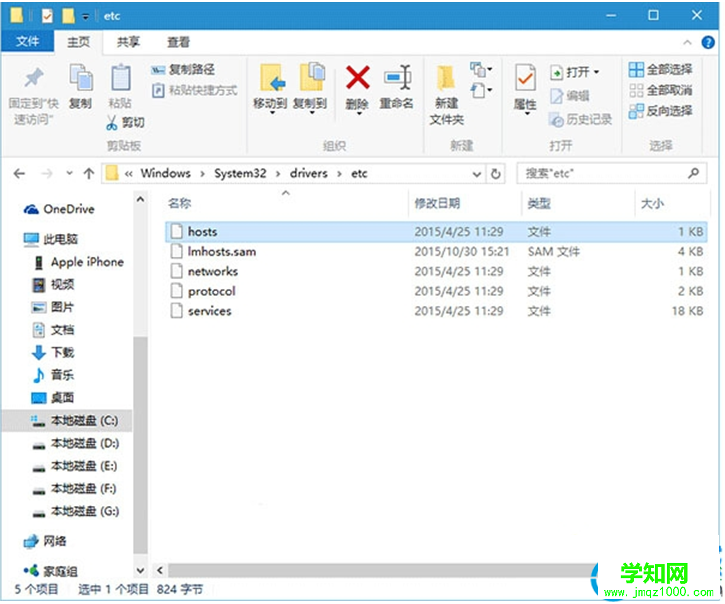
Task: Select the services file
Action: [436, 311]
